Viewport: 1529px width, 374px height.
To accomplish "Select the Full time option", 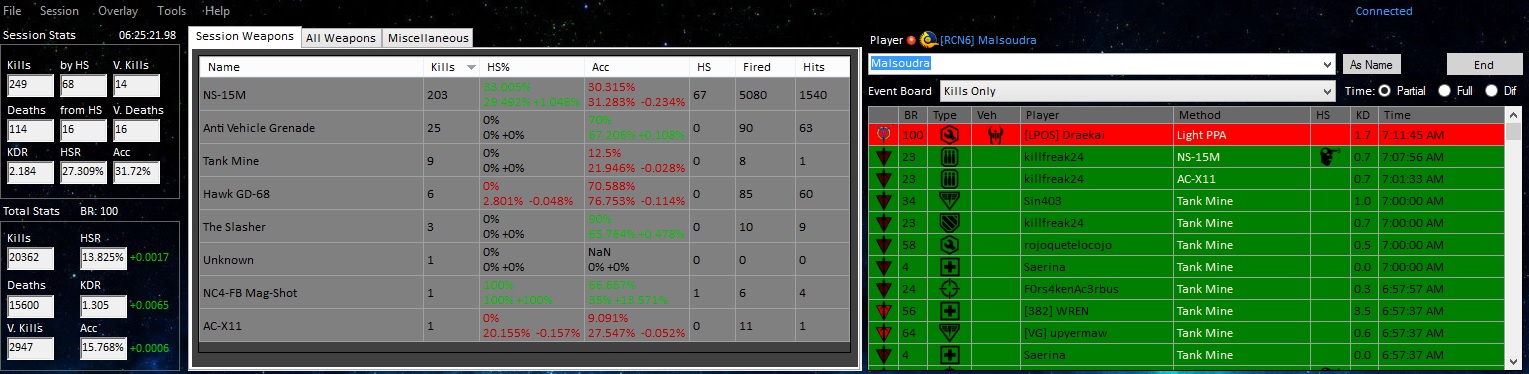I will tap(1445, 91).
